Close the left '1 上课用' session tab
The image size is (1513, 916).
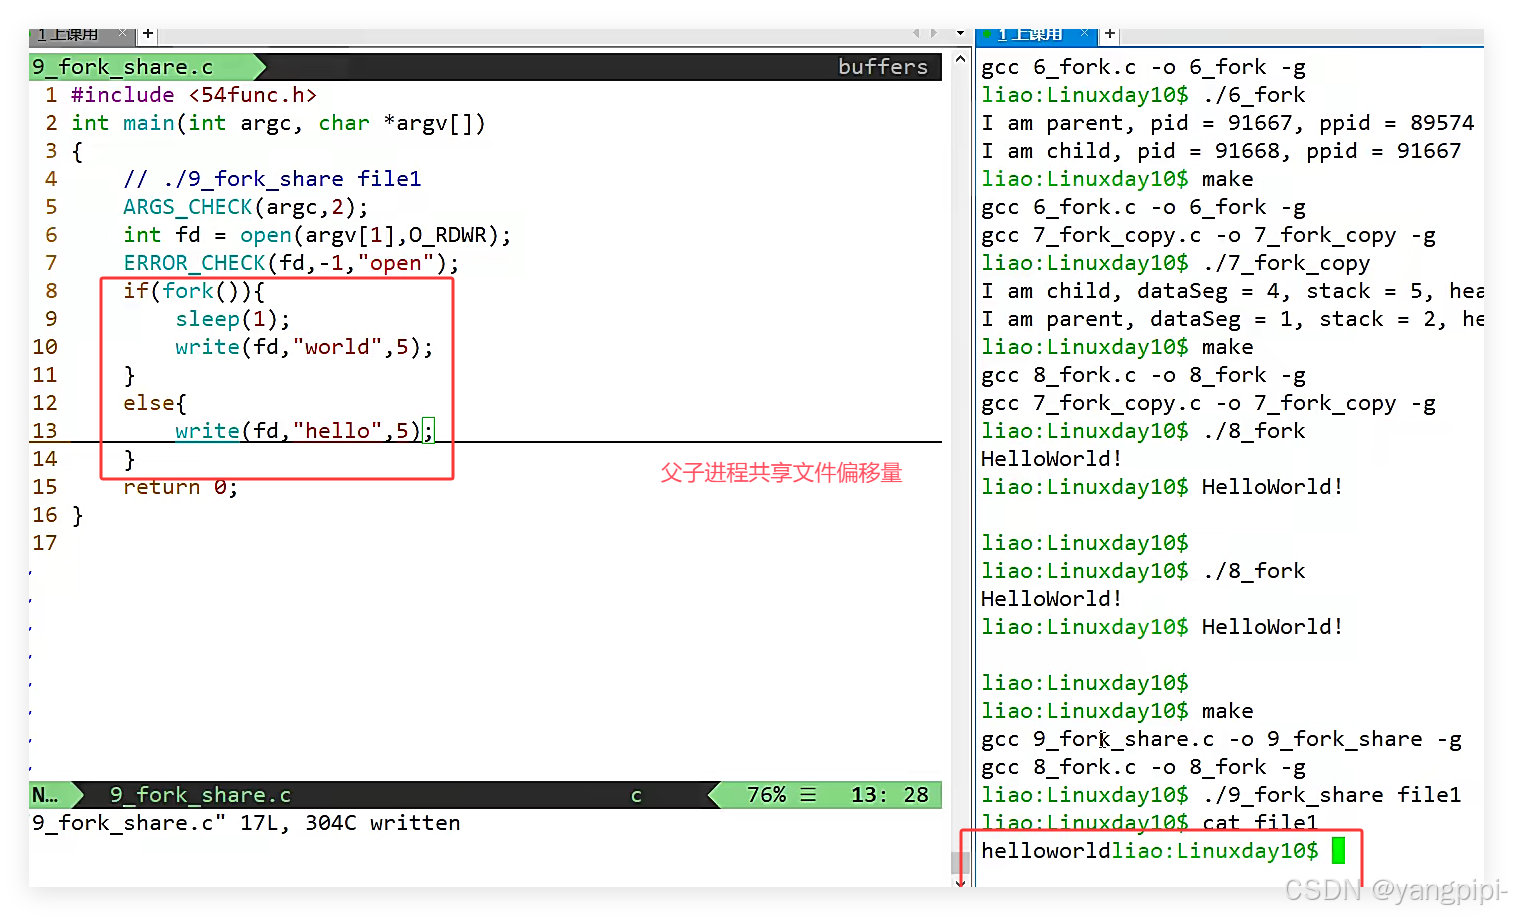(x=123, y=34)
